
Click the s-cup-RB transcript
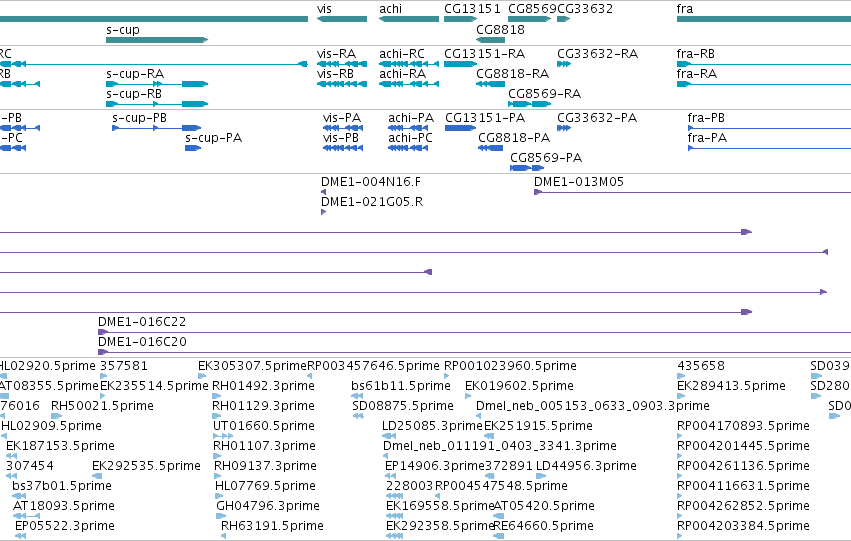click(157, 104)
